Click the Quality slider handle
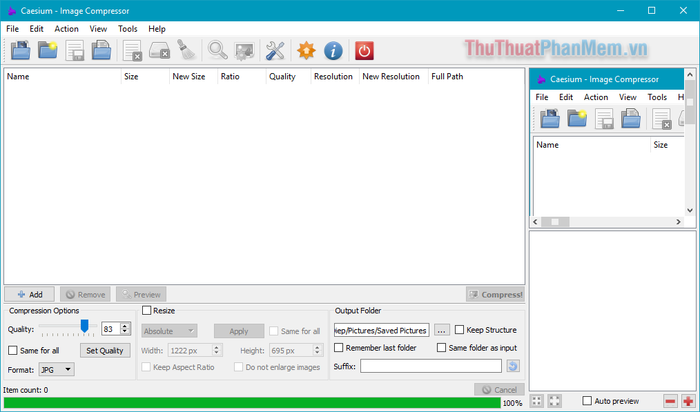Viewport: 700px width, 412px height. pos(84,326)
